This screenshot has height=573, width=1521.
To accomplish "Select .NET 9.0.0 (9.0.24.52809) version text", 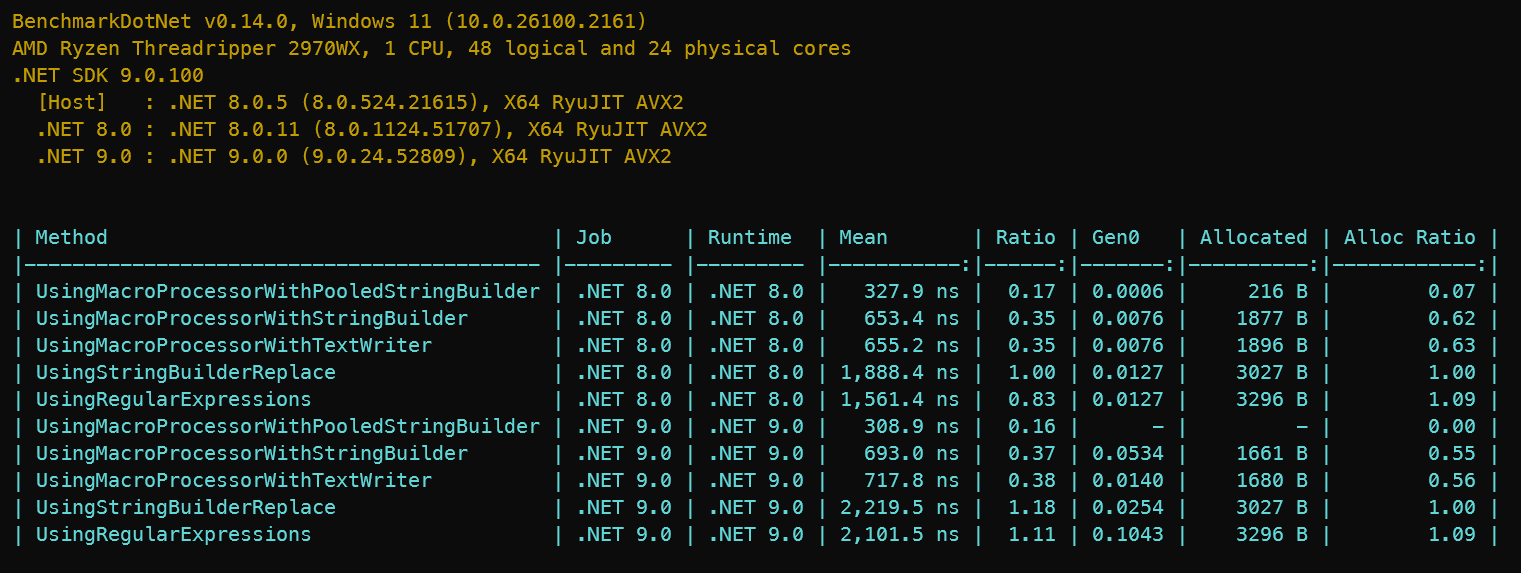I will (324, 156).
